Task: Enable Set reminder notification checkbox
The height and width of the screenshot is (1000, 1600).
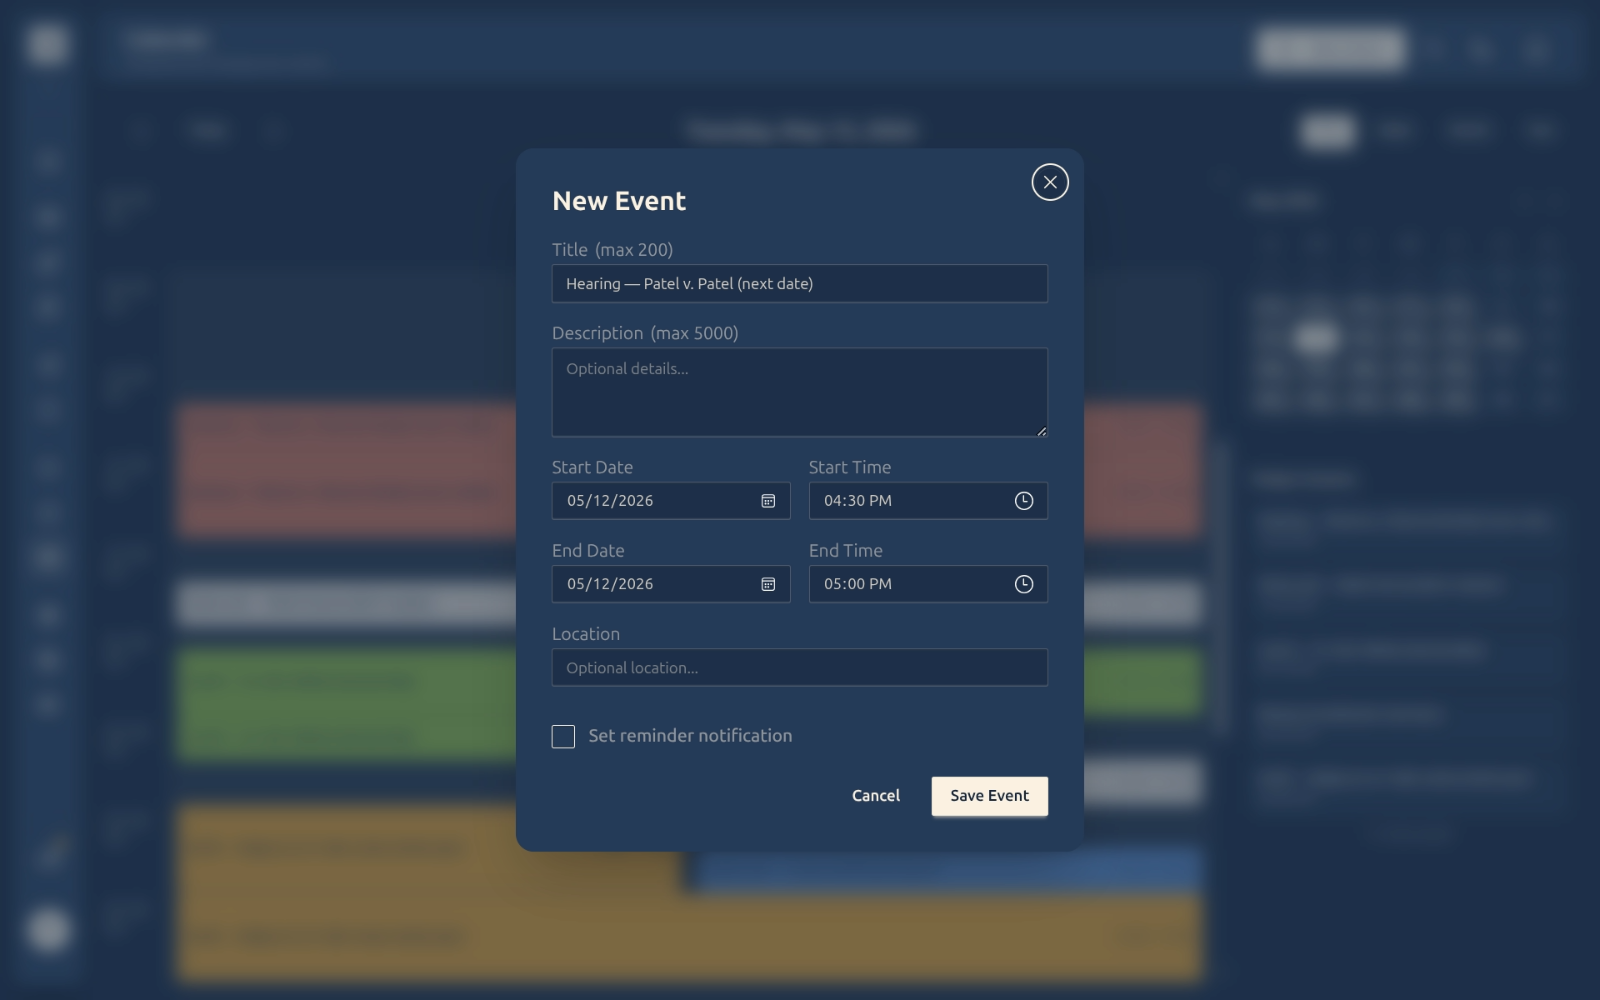Action: (563, 737)
